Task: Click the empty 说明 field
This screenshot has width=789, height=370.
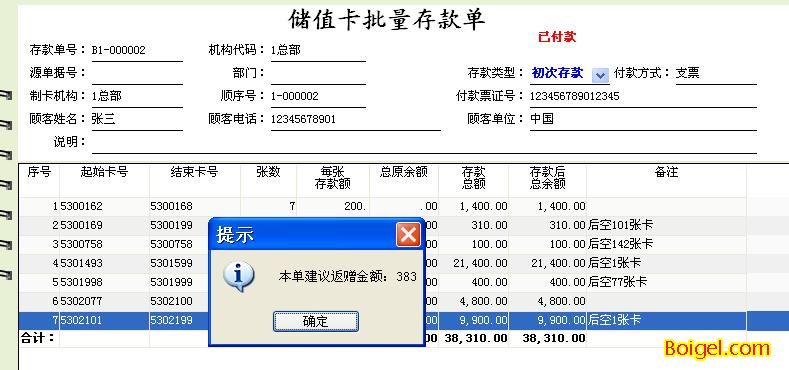Action: click(424, 142)
